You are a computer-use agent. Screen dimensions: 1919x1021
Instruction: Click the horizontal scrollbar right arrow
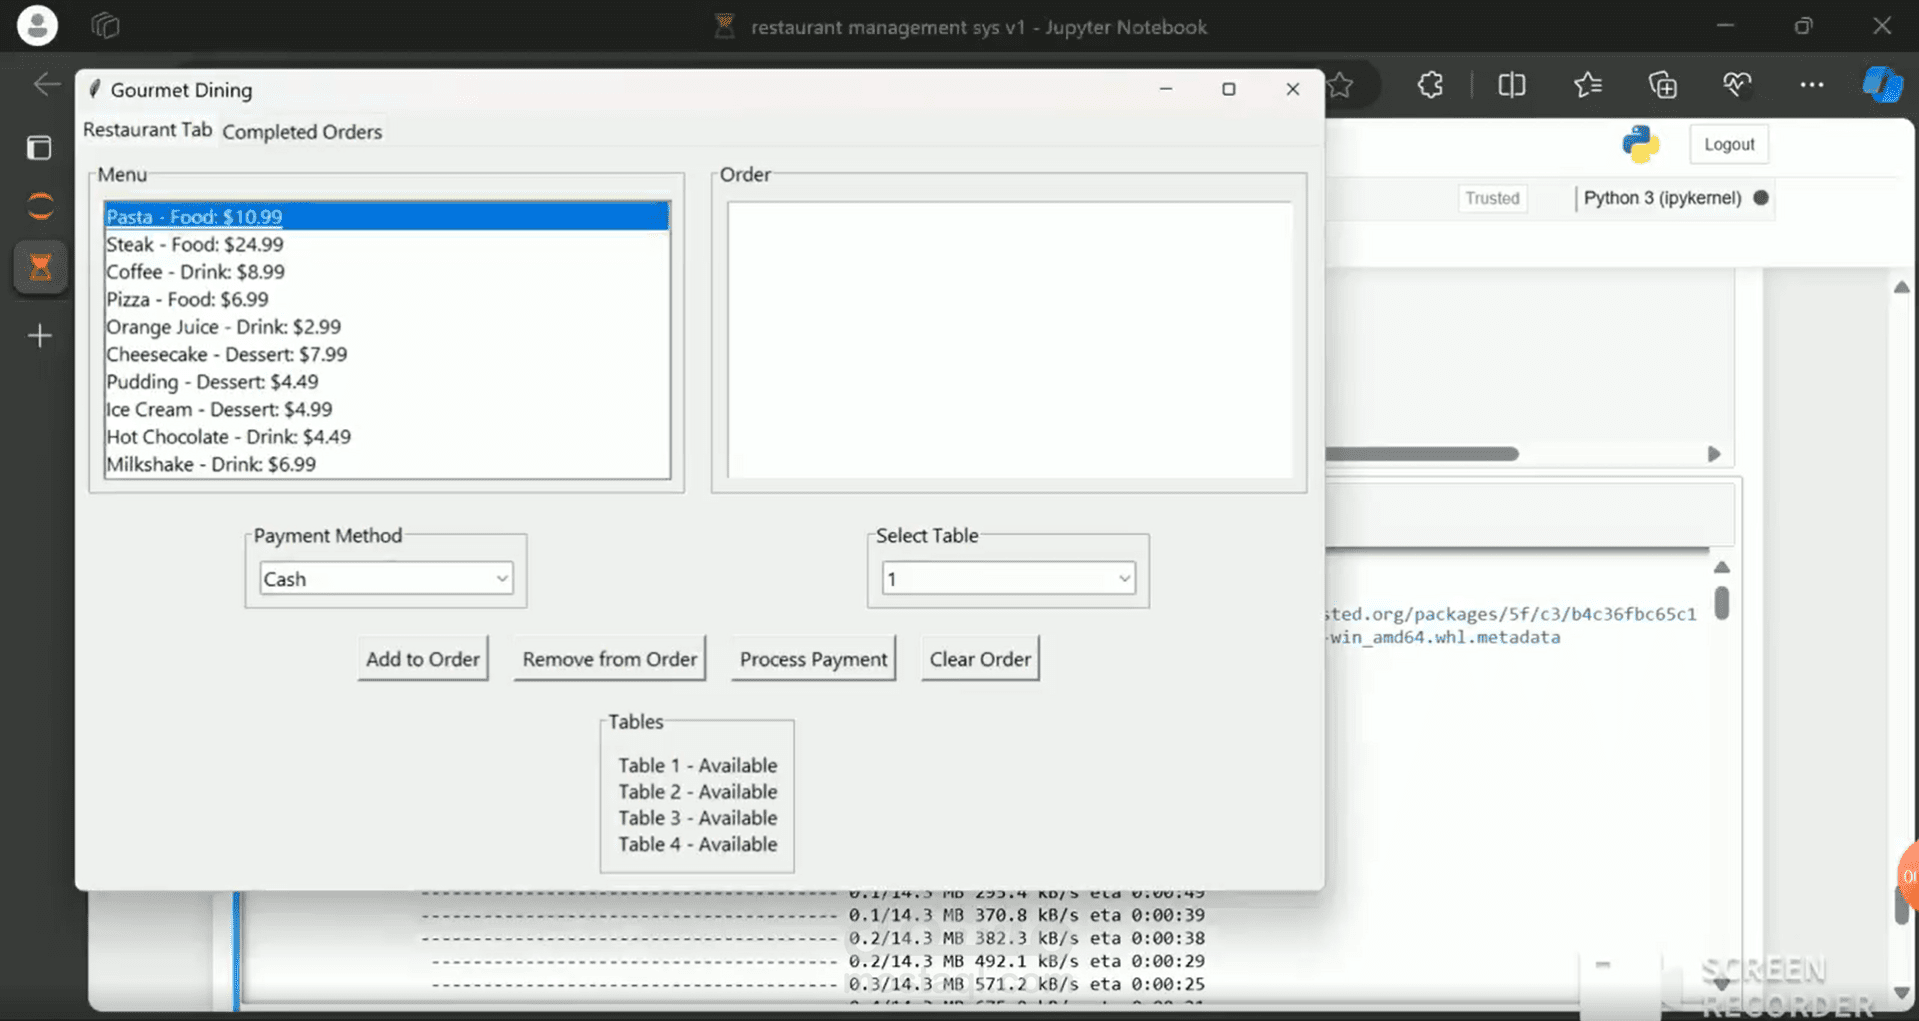(x=1714, y=454)
